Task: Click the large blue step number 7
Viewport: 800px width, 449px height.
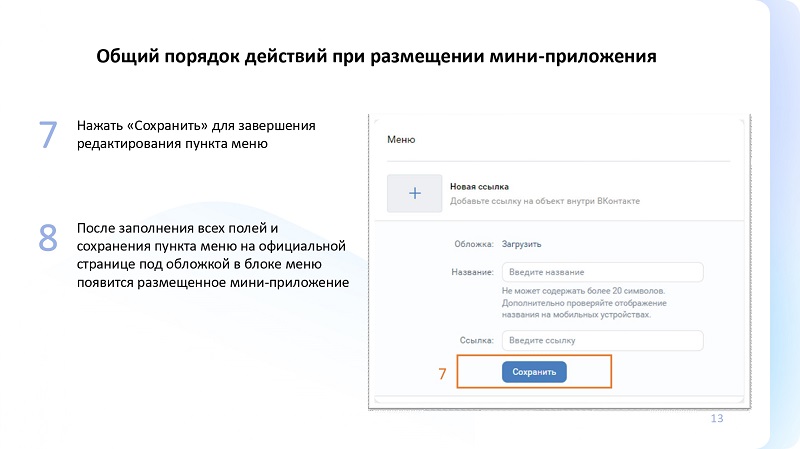Action: pos(48,135)
